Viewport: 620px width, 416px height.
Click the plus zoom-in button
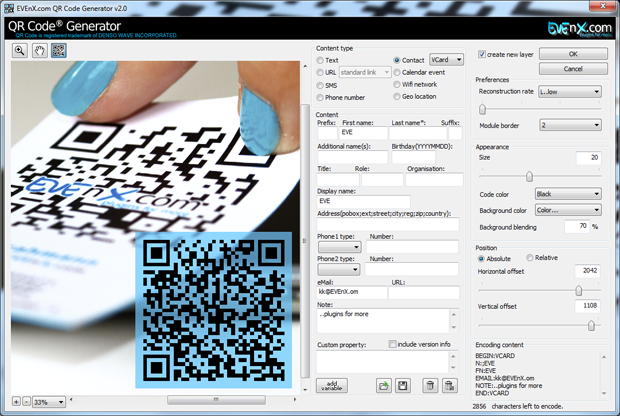coord(16,402)
